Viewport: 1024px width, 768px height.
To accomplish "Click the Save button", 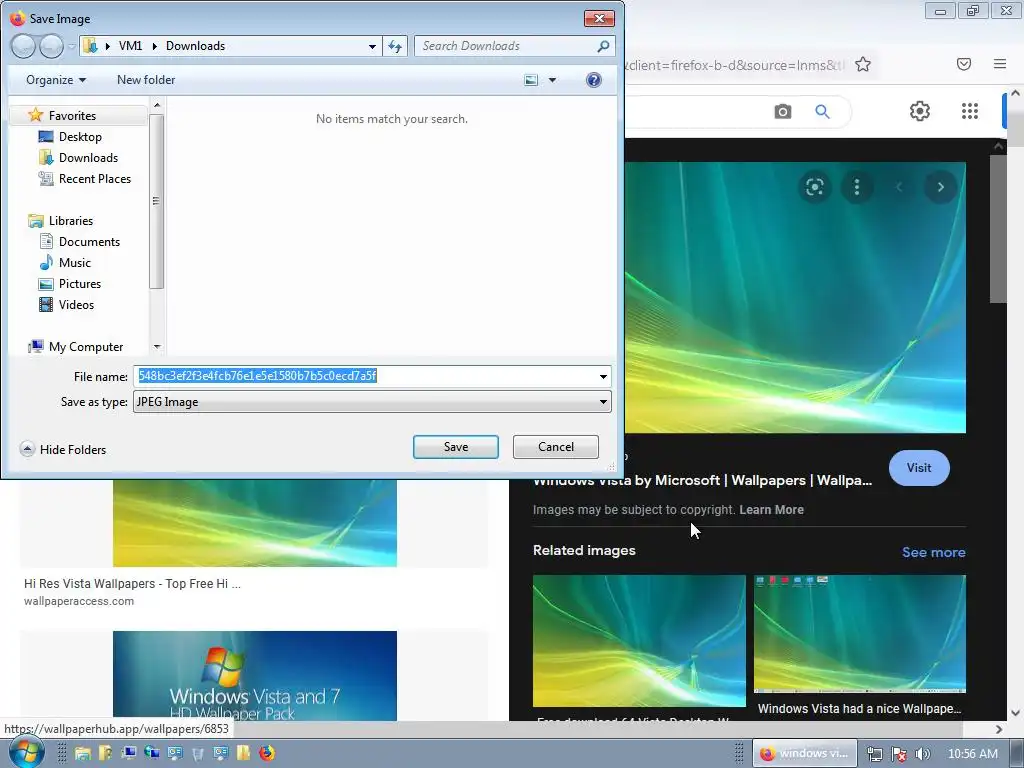I will tap(456, 447).
